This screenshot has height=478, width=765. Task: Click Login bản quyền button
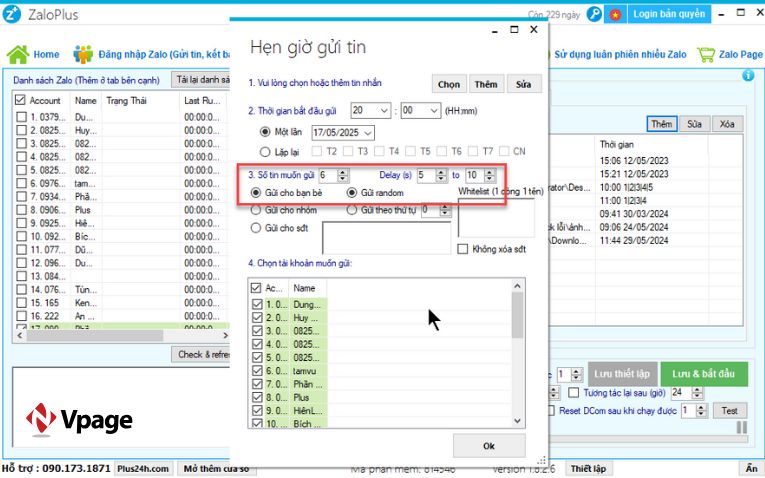tap(669, 14)
